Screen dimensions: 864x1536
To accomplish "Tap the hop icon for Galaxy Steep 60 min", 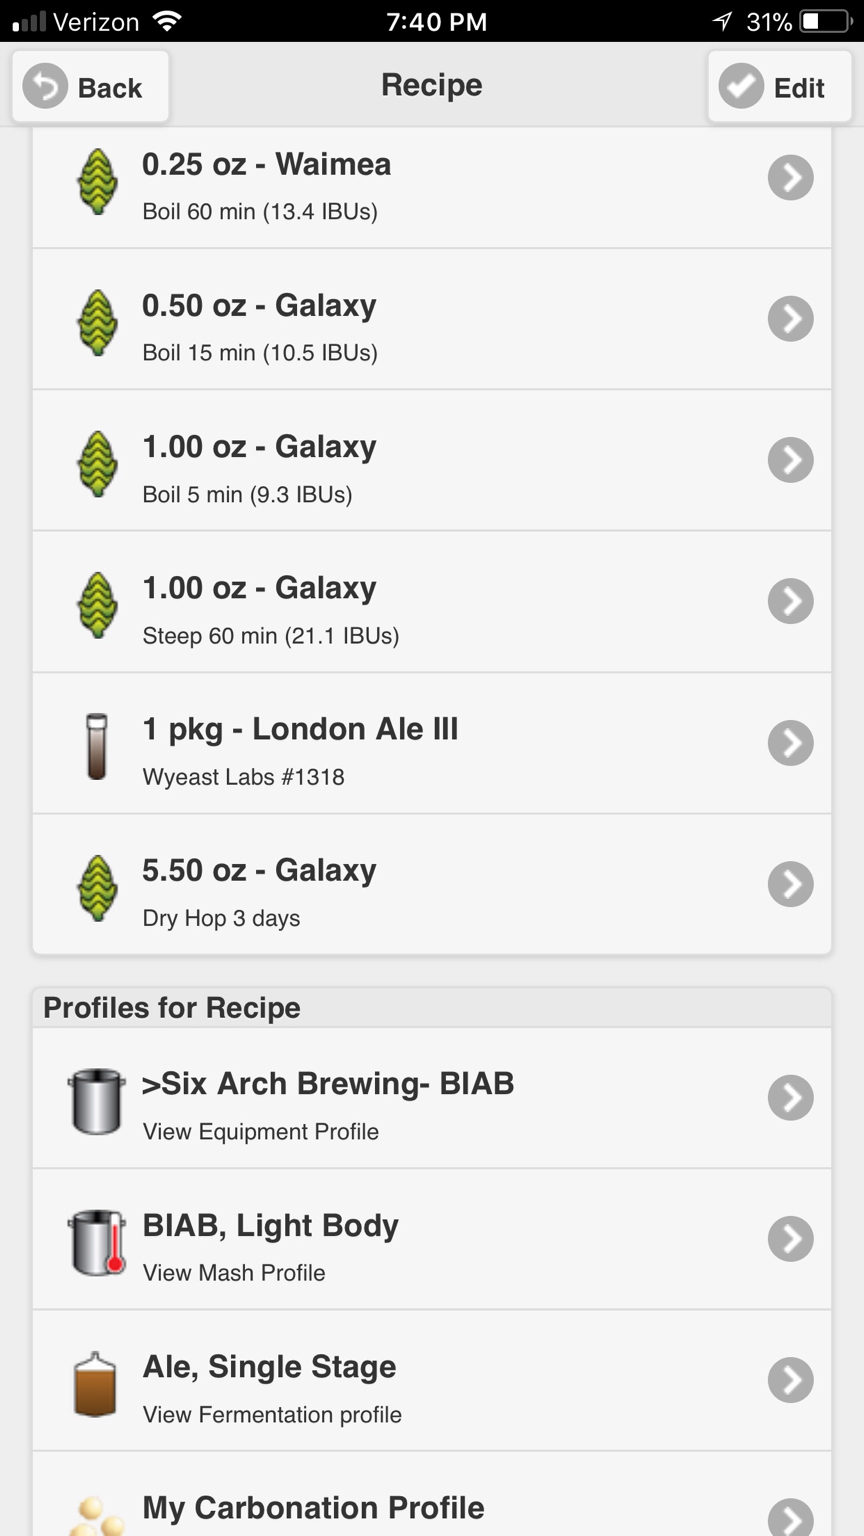I will click(x=97, y=604).
